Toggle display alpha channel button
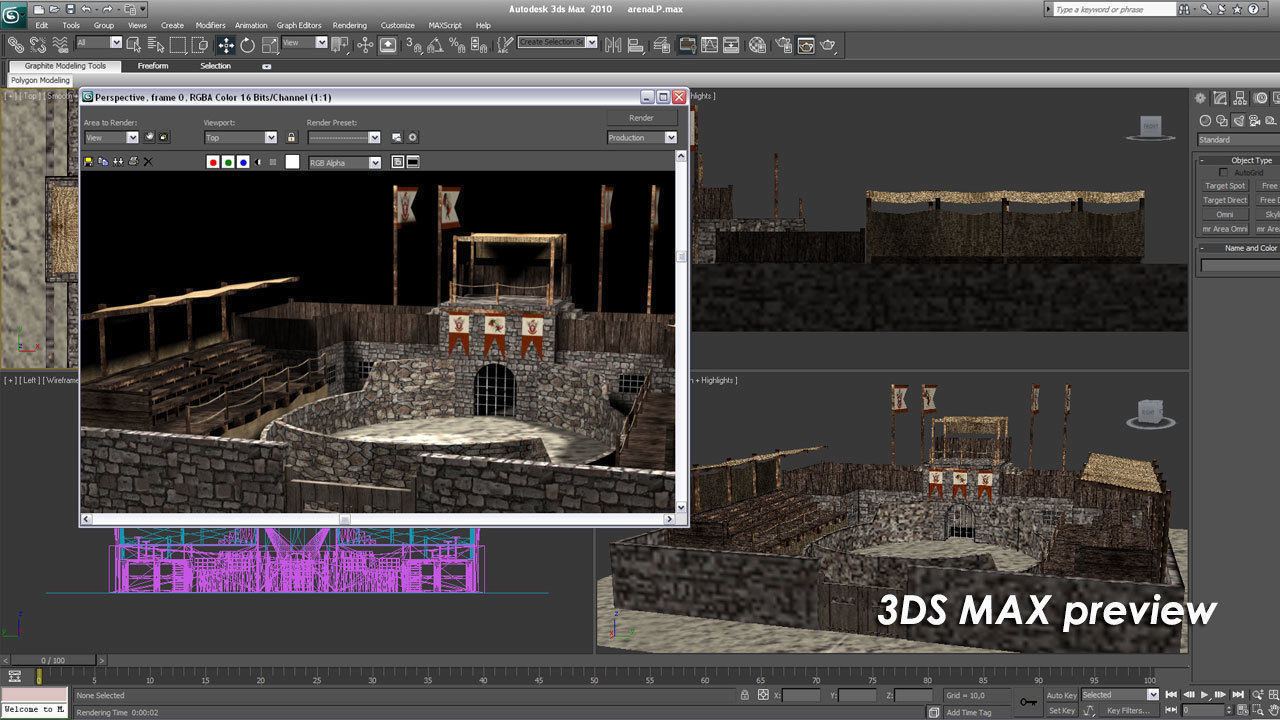 (x=258, y=162)
